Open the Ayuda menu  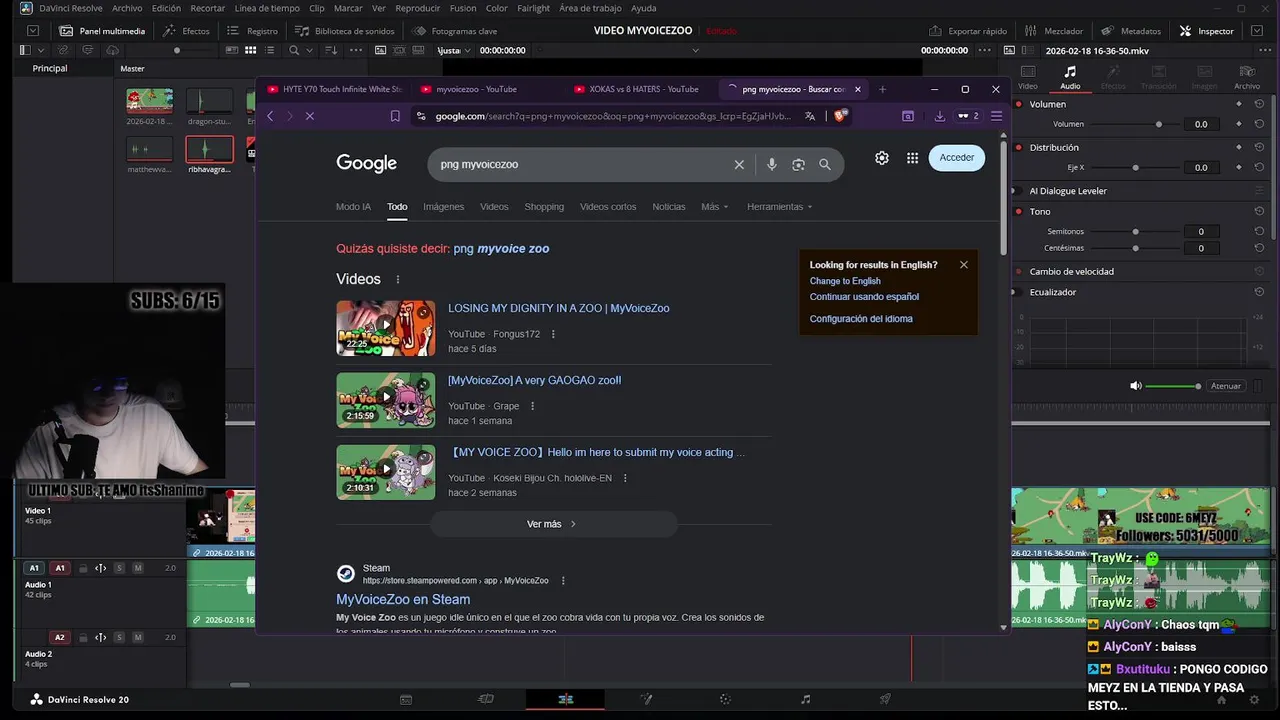coord(644,8)
